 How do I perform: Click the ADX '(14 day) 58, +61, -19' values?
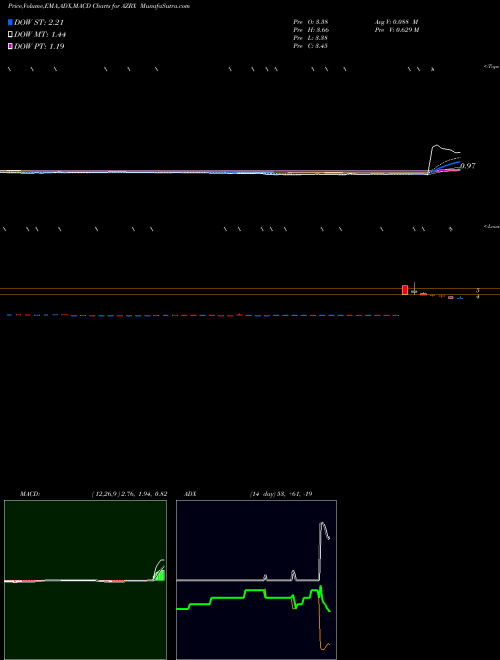pyautogui.click(x=280, y=494)
